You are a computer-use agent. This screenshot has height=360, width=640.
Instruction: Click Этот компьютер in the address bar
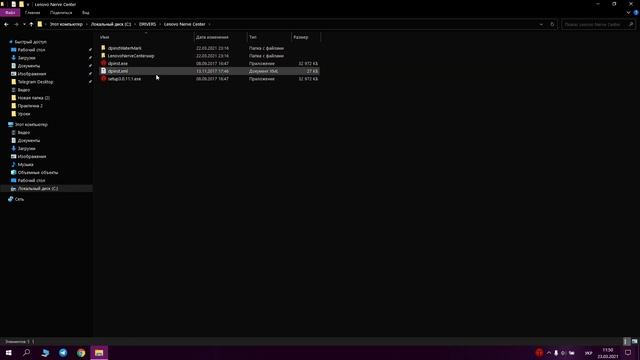66,24
